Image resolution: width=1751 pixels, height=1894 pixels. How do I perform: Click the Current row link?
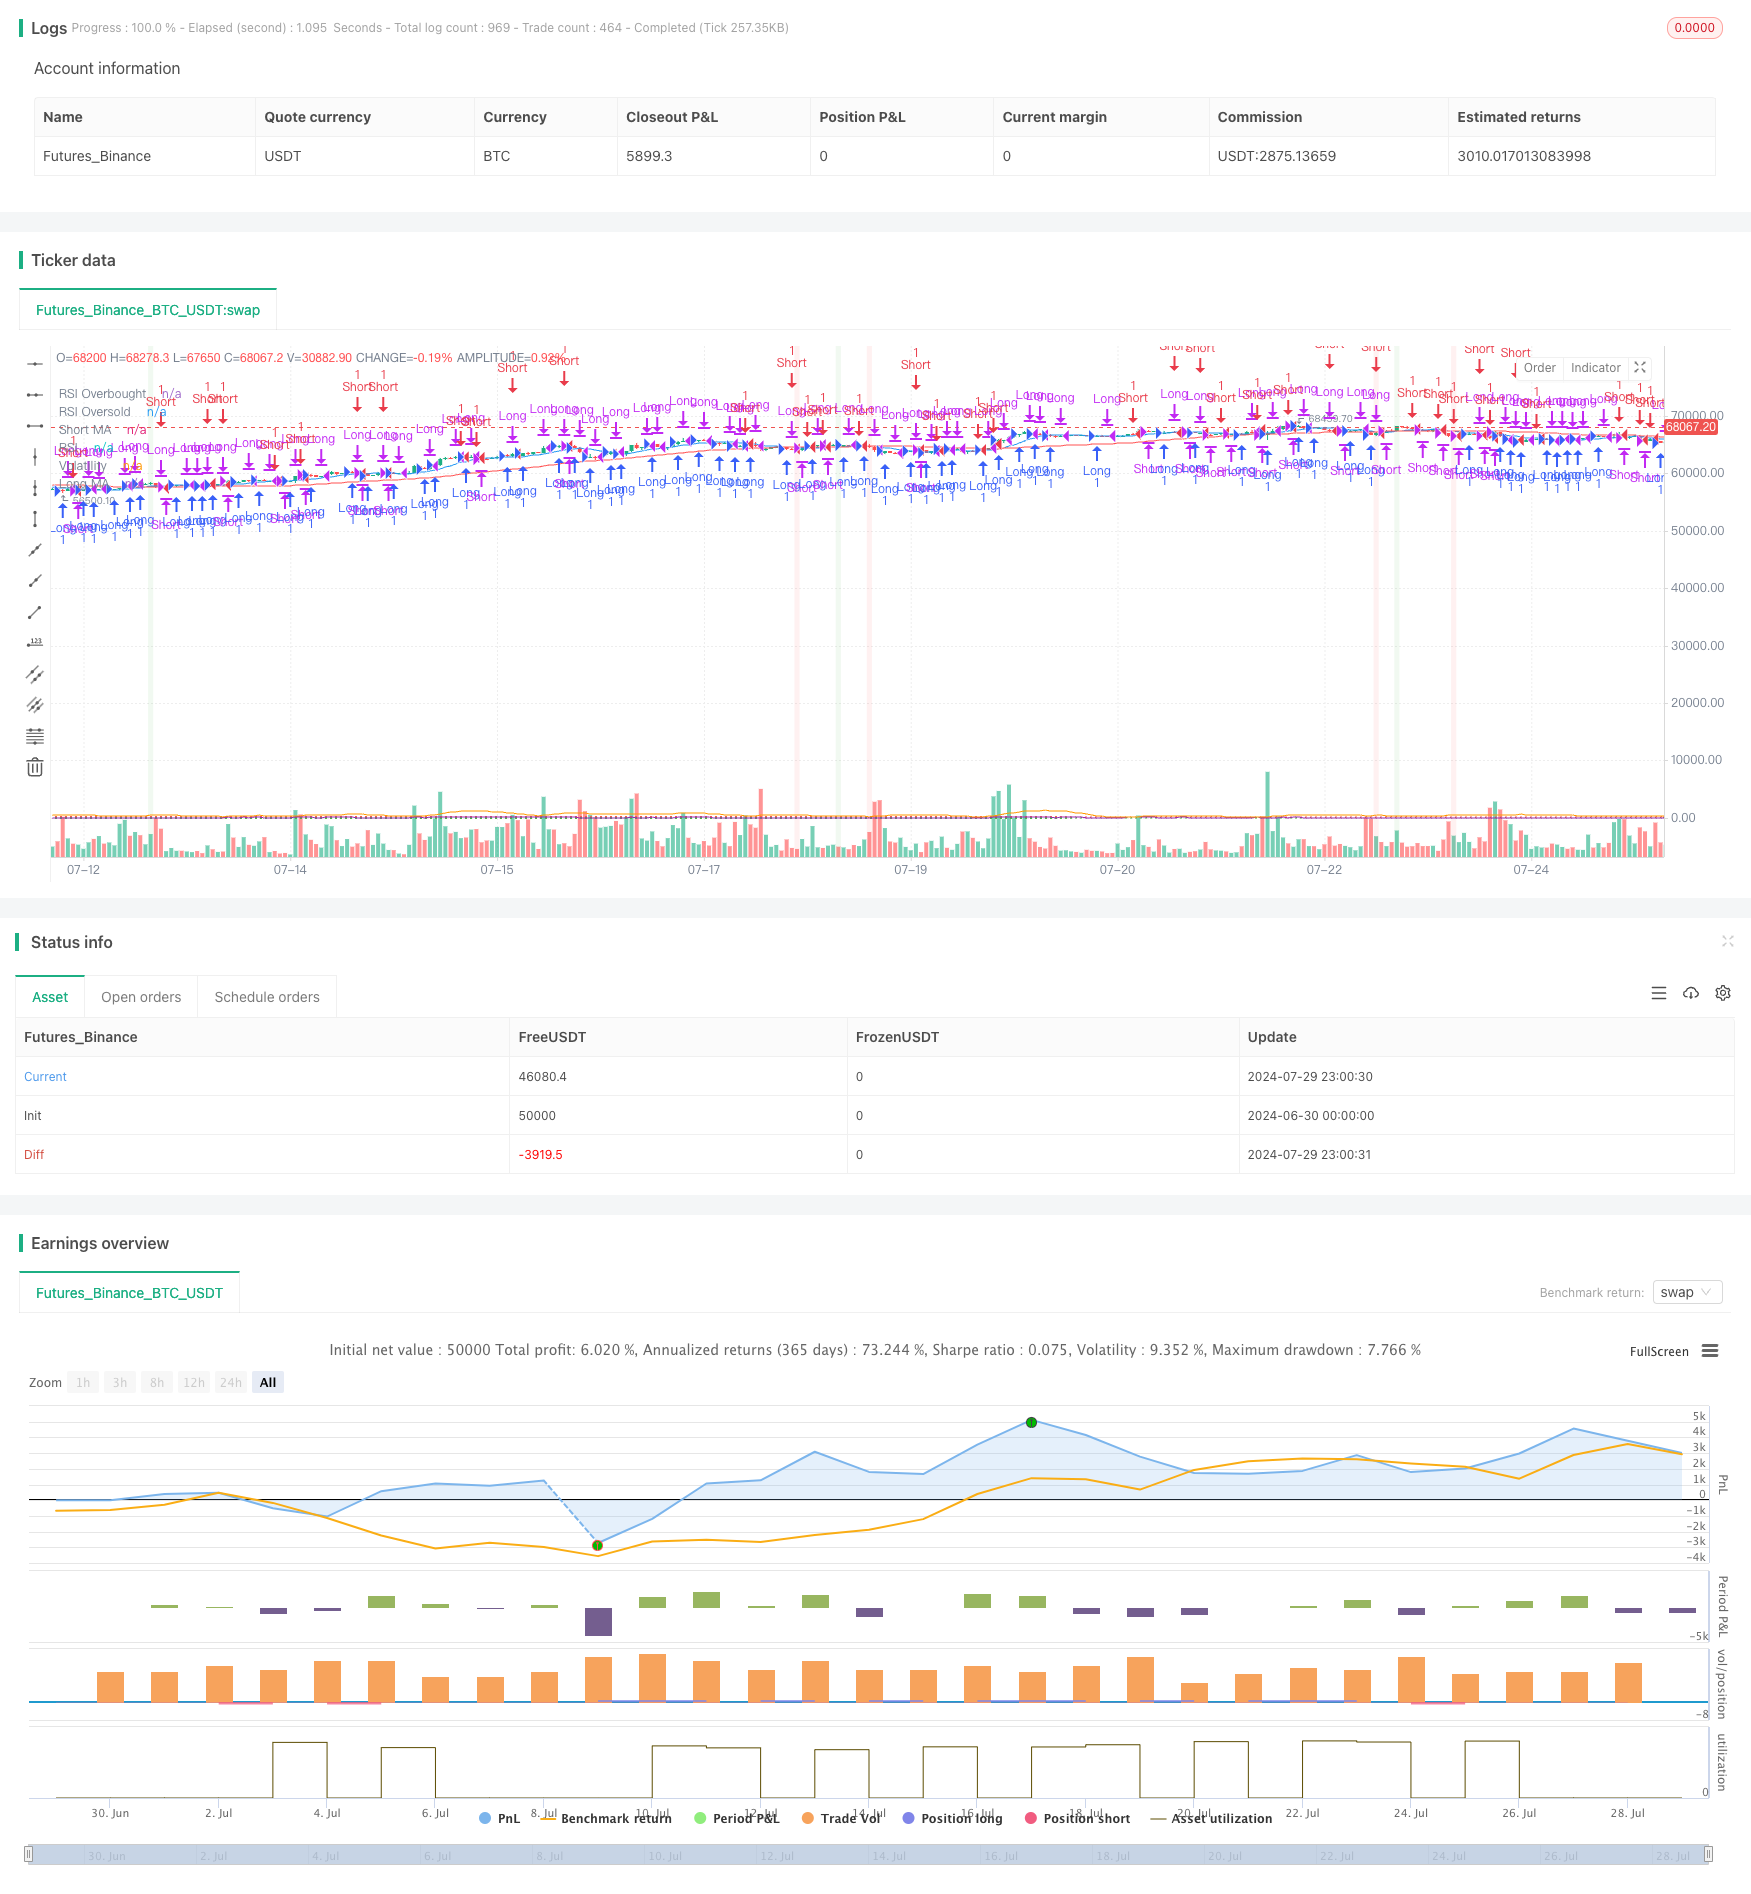pyautogui.click(x=45, y=1076)
